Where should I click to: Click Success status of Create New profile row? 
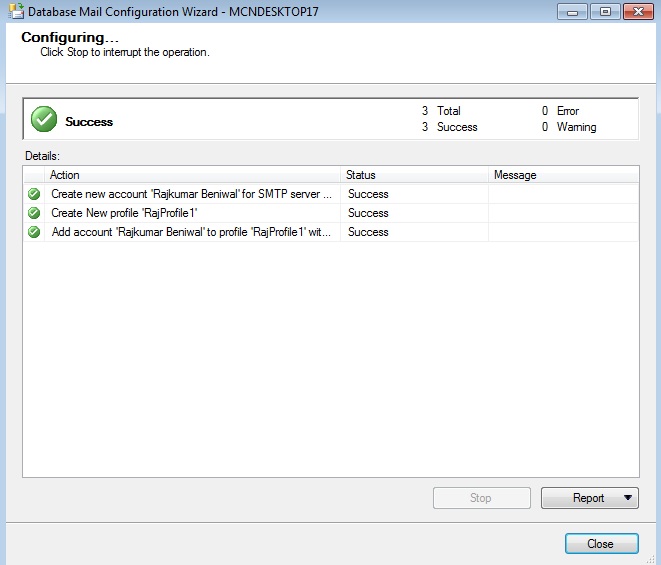[368, 213]
